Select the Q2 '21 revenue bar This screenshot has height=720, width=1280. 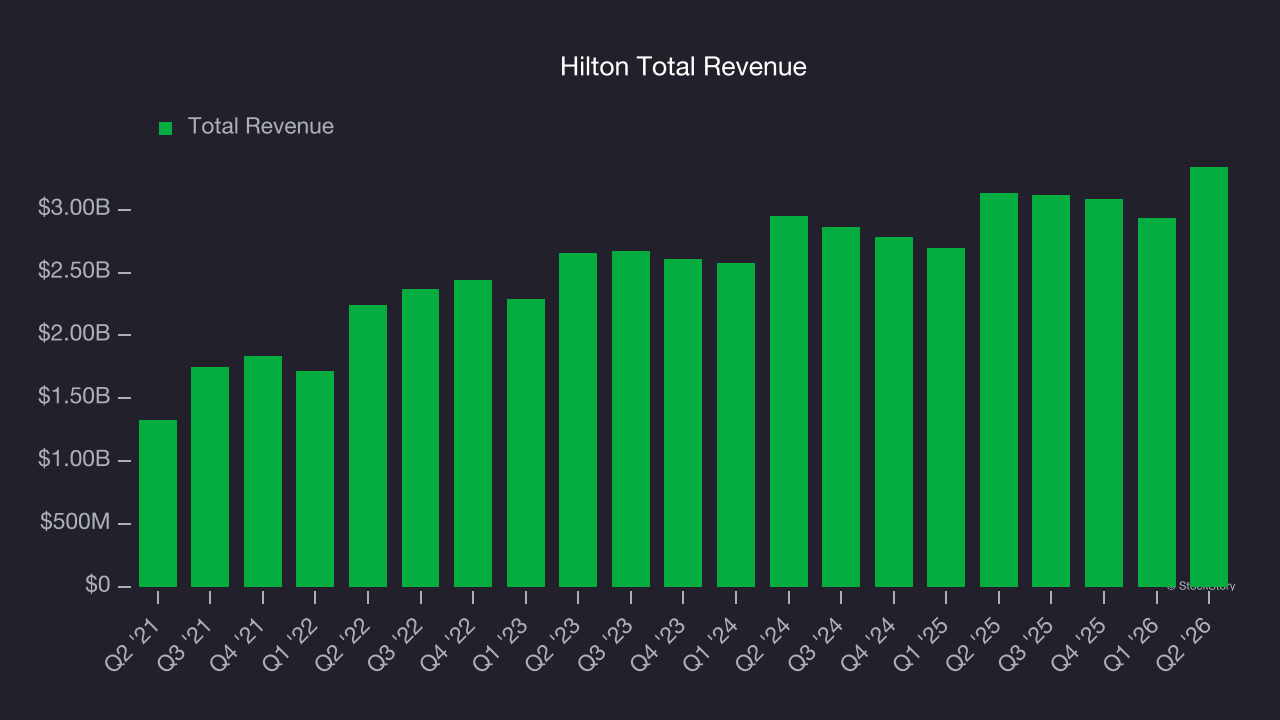tap(158, 503)
